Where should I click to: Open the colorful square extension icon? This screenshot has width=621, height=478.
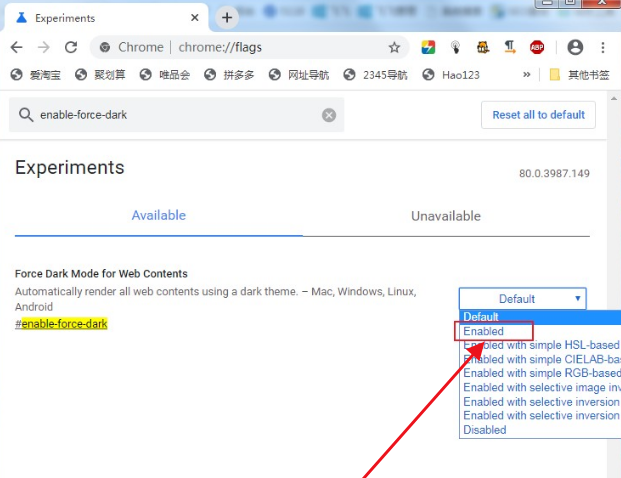click(428, 48)
